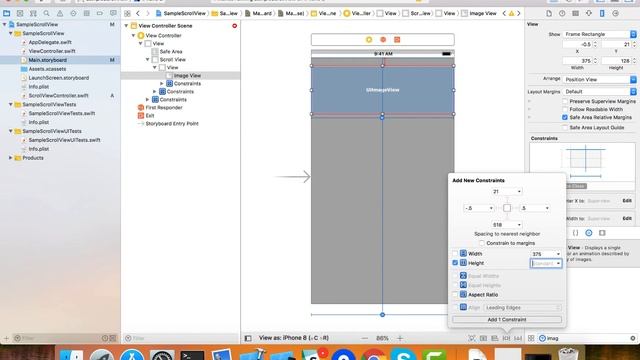This screenshot has height=360, width=640.
Task: Click SampleScrollView in the jump bar
Action: (181, 13)
